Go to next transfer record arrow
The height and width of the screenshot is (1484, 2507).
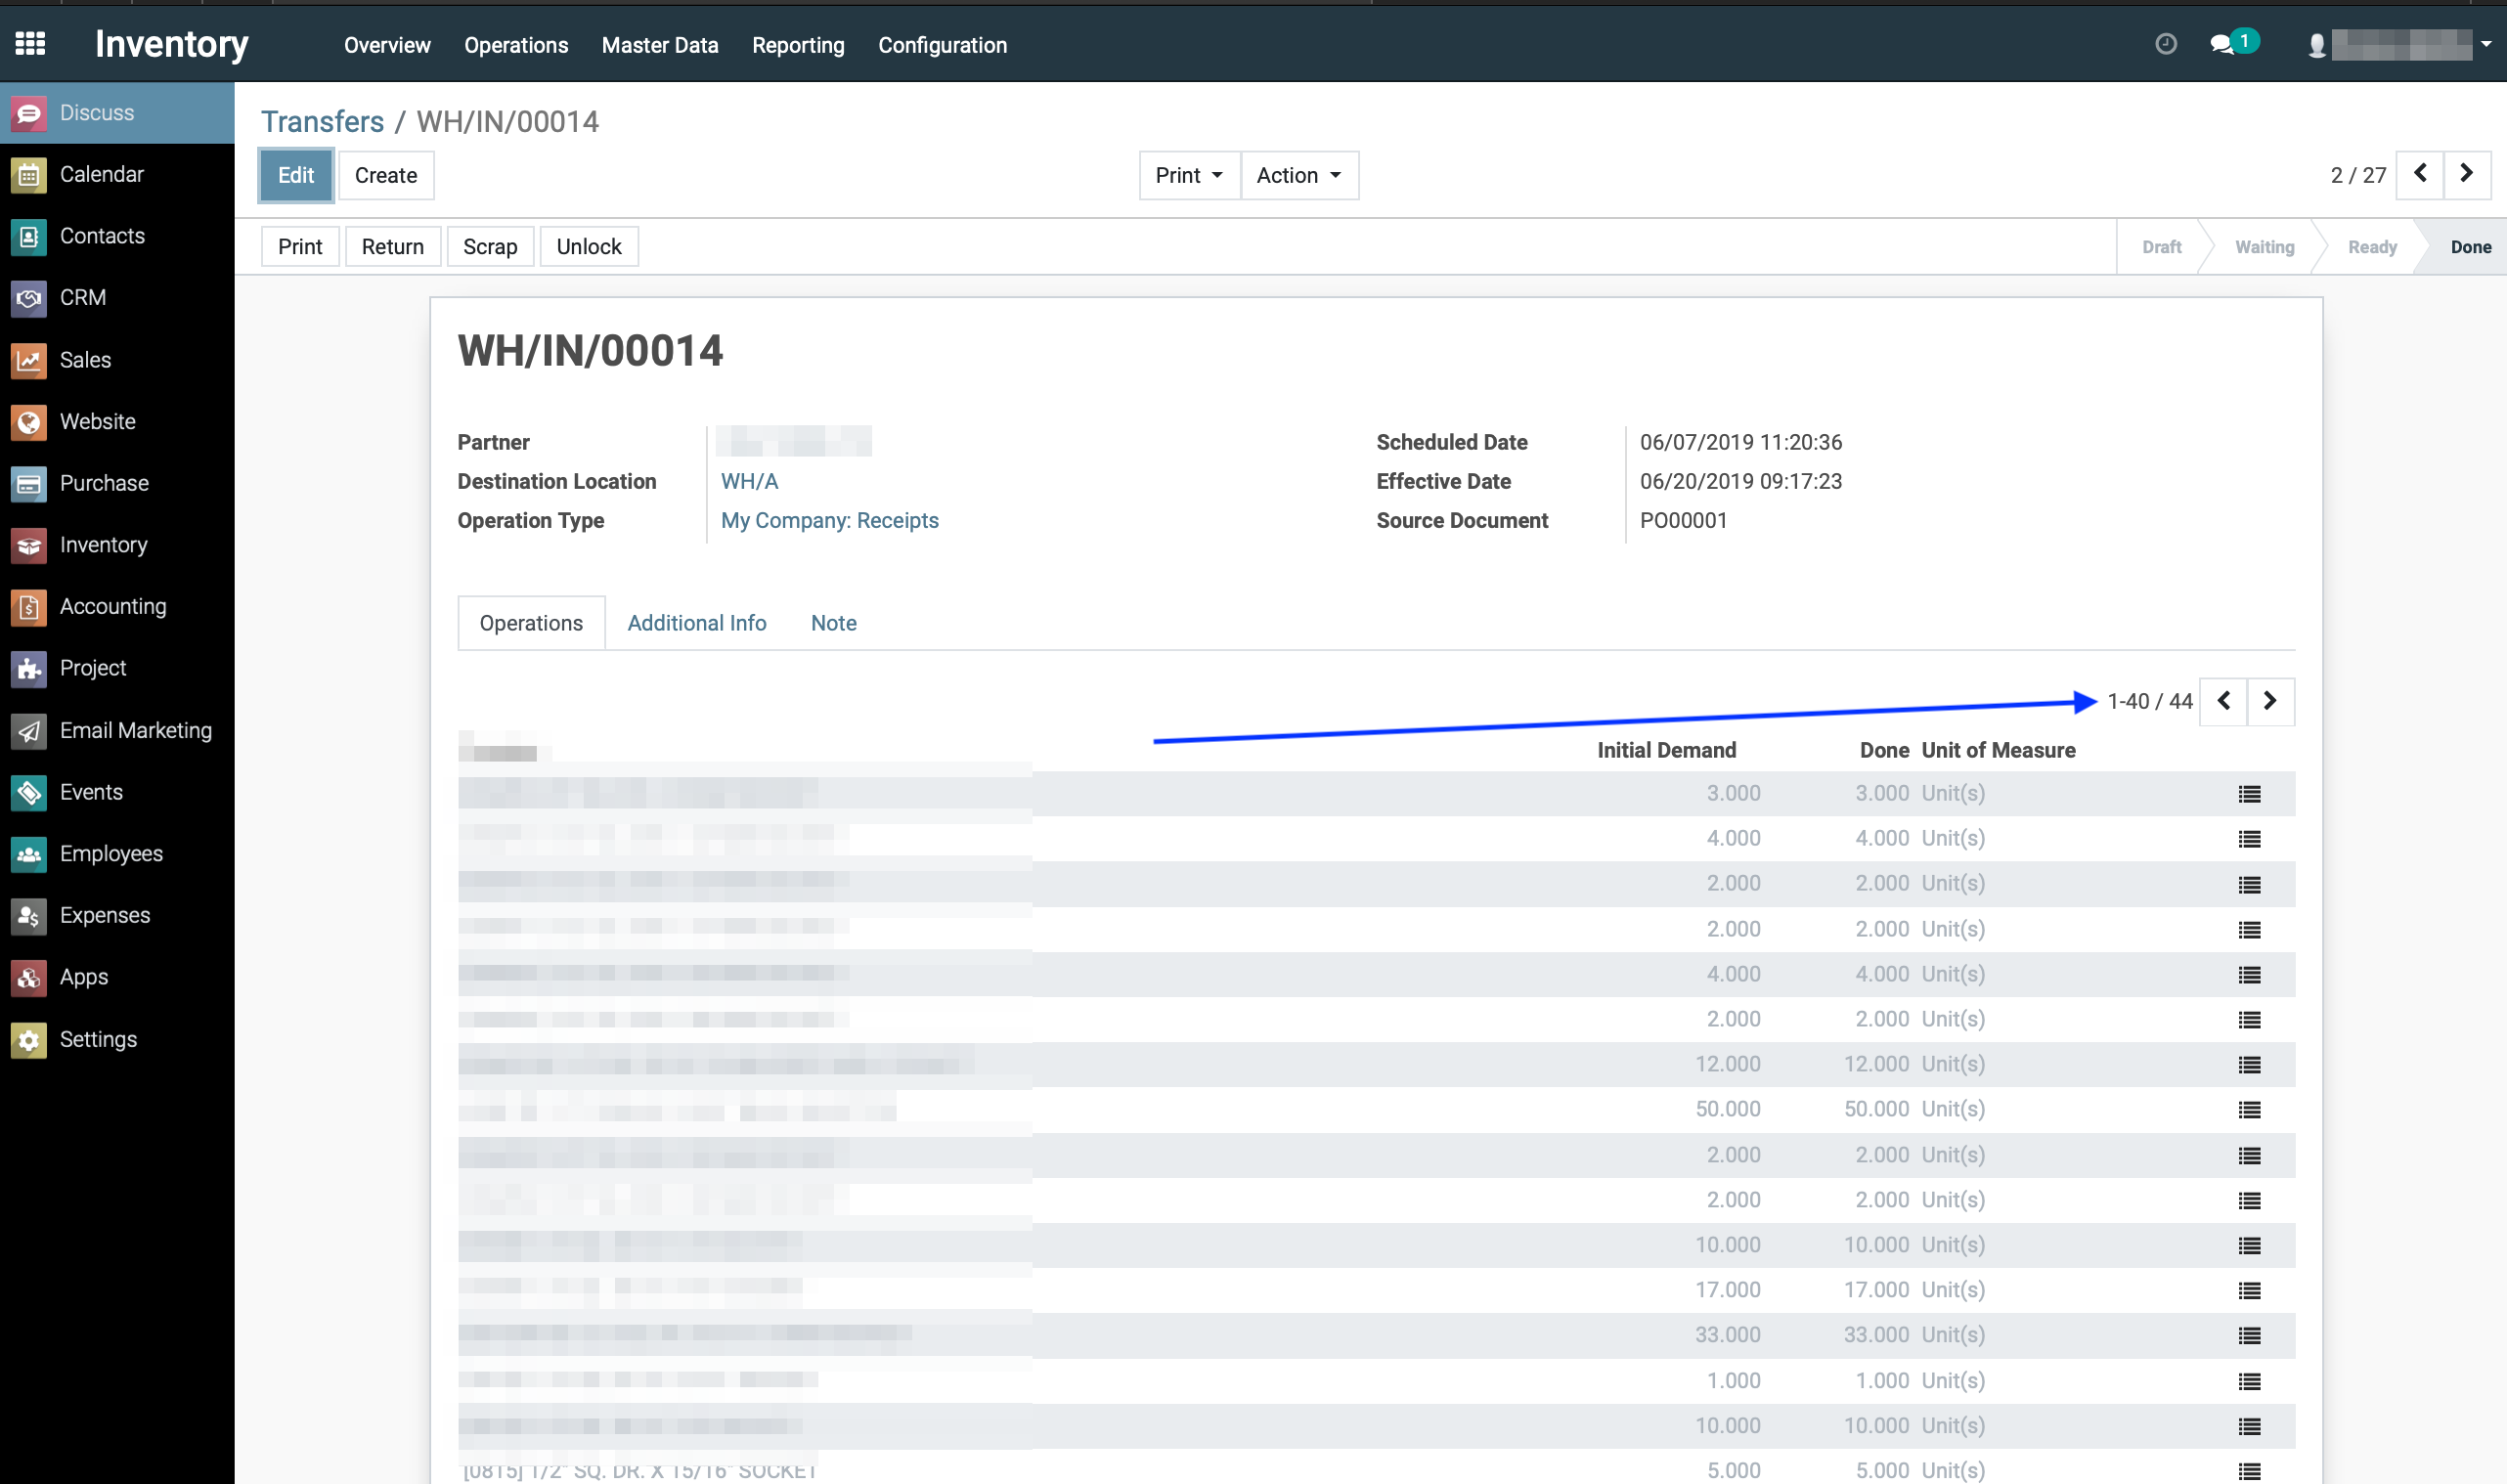point(2466,175)
